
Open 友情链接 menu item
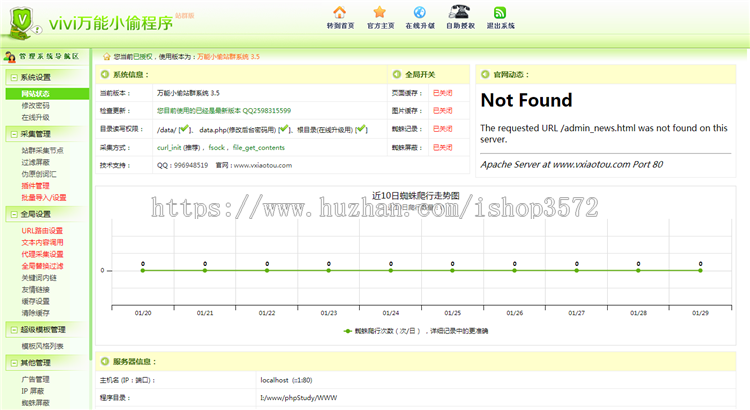(35, 289)
